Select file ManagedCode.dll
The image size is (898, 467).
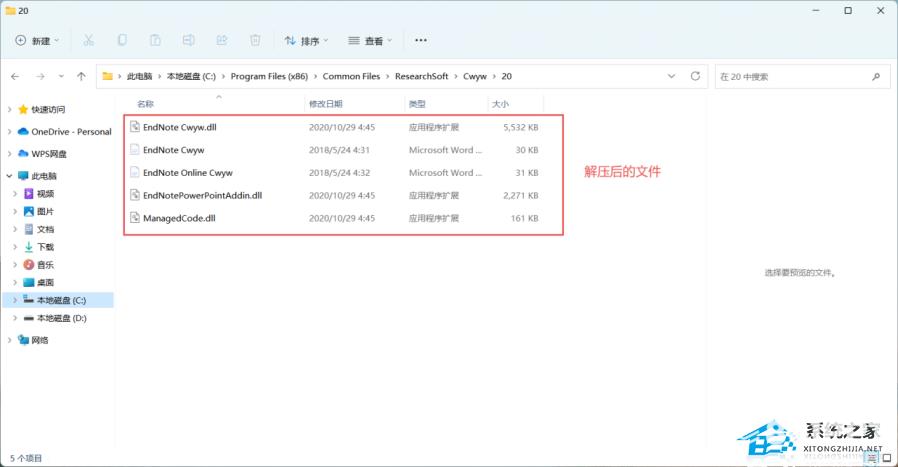pyautogui.click(x=179, y=218)
